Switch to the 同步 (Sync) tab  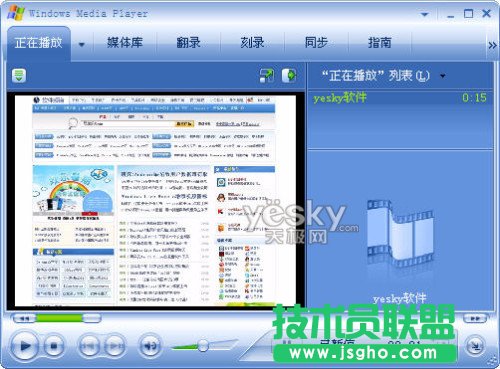316,43
